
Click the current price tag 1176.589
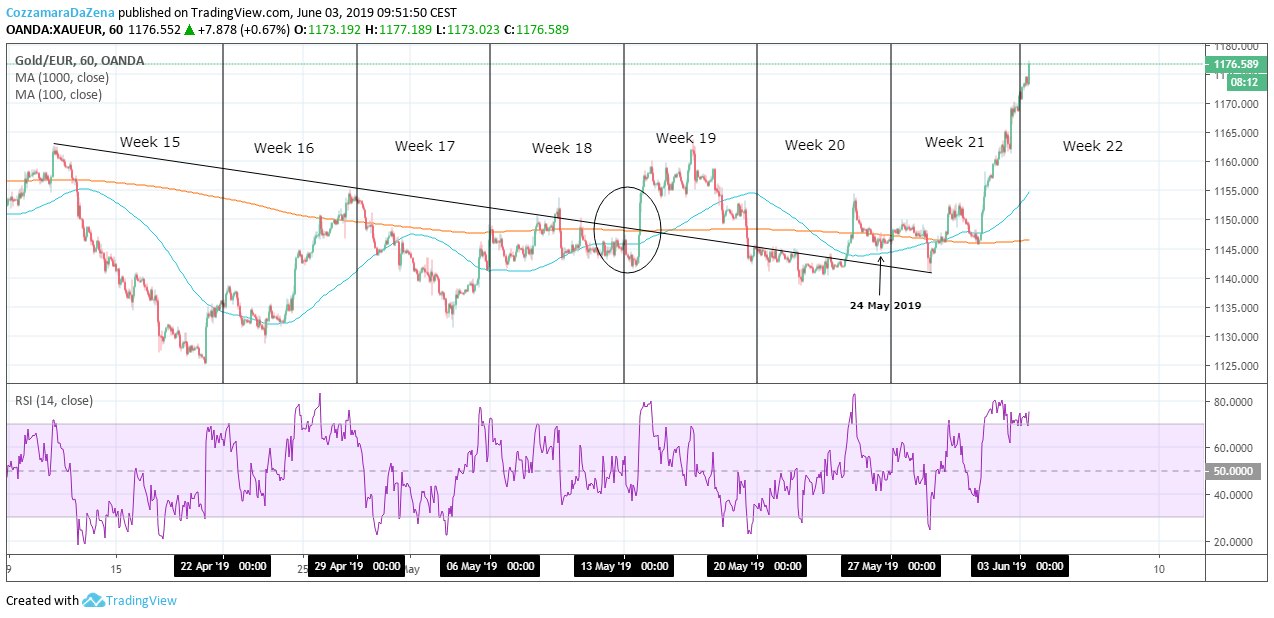tap(1237, 64)
